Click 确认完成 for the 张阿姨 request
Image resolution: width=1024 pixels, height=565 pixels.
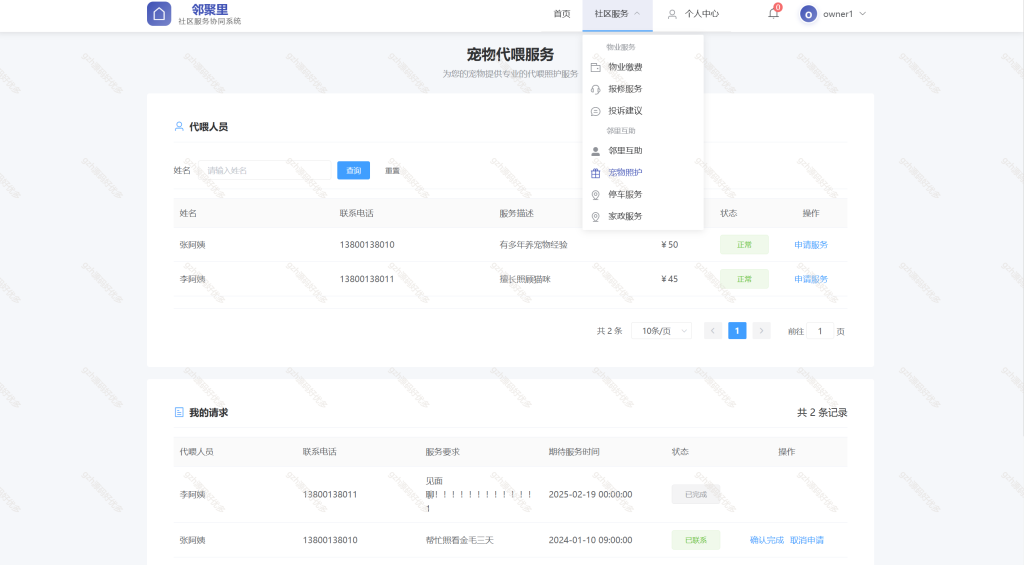[767, 540]
